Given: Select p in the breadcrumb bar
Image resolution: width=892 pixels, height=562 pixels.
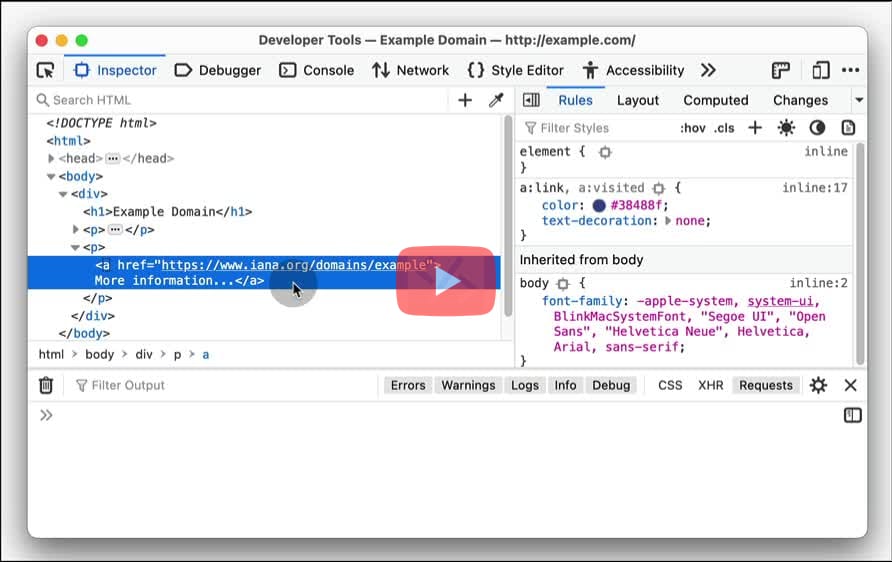Looking at the screenshot, I should (177, 354).
